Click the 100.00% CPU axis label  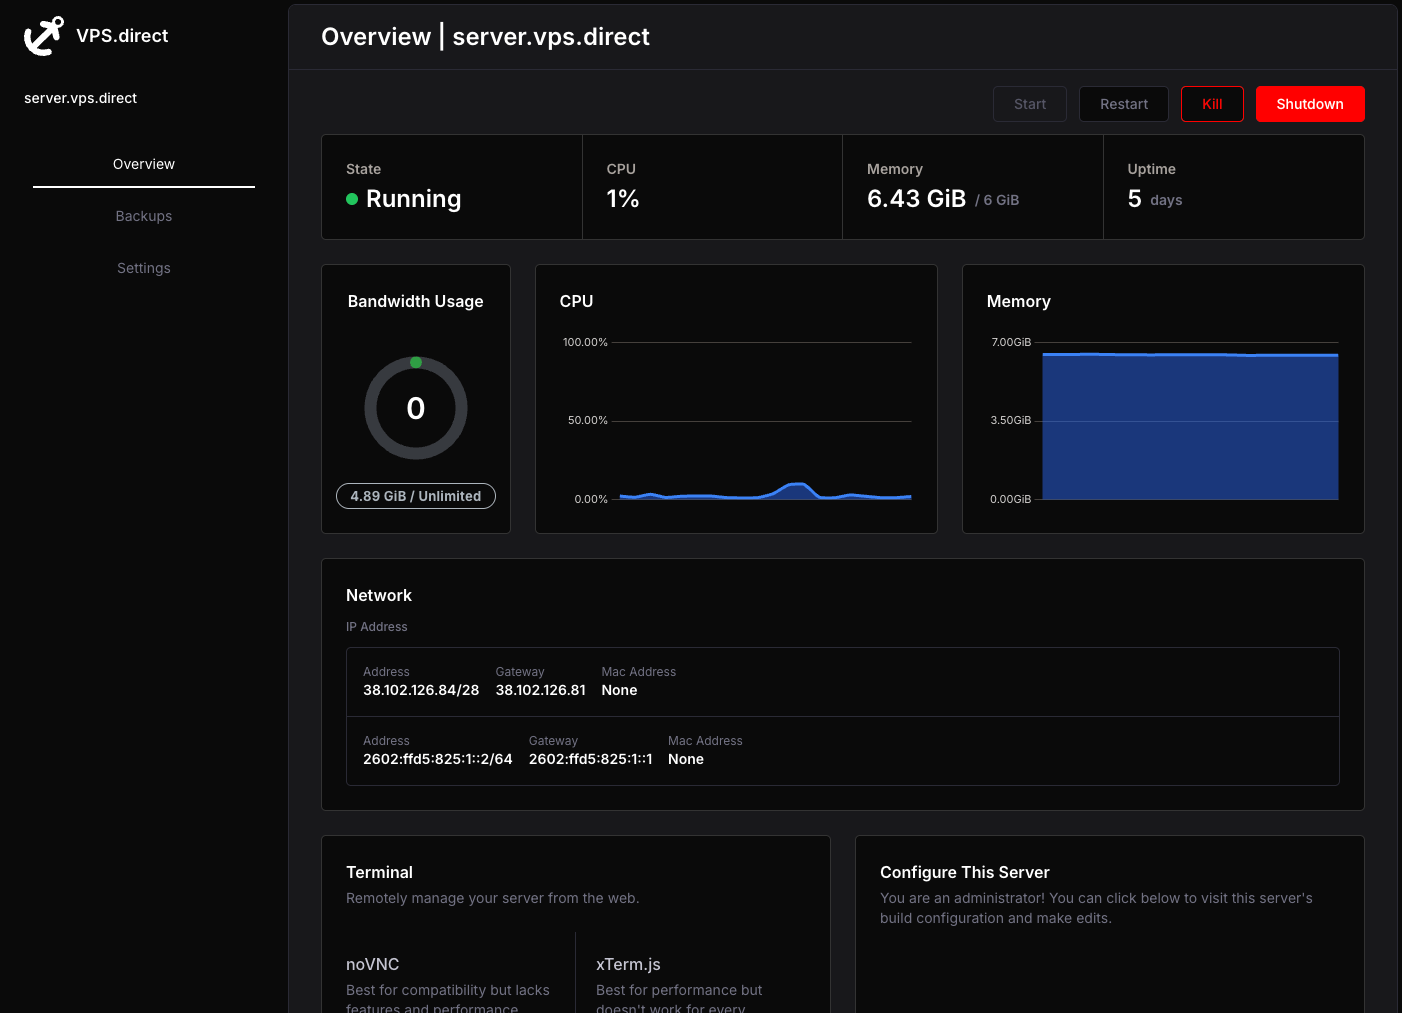coord(585,342)
